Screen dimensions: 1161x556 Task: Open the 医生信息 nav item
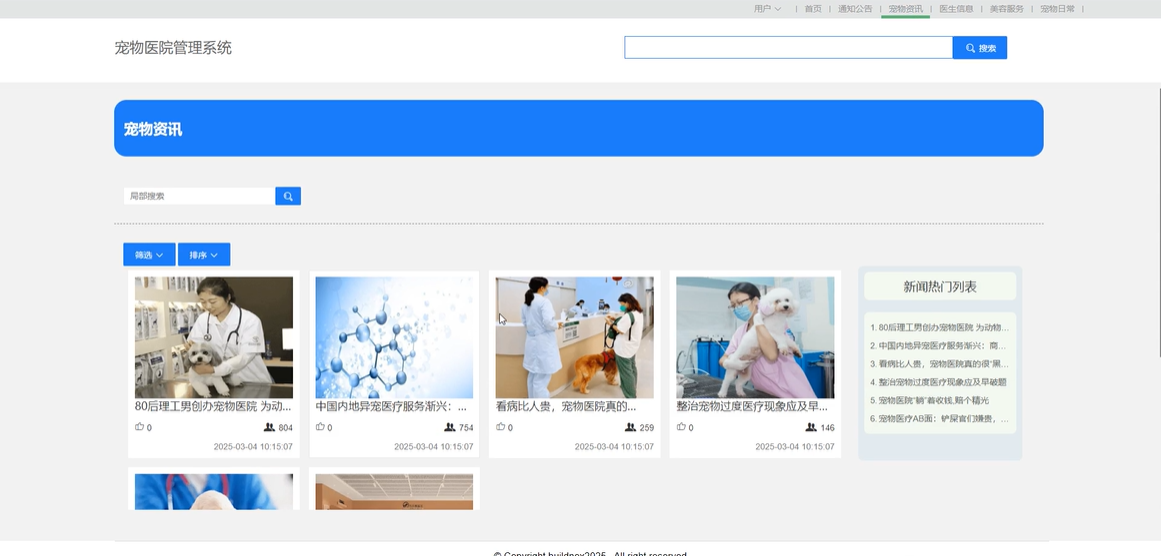pyautogui.click(x=957, y=9)
